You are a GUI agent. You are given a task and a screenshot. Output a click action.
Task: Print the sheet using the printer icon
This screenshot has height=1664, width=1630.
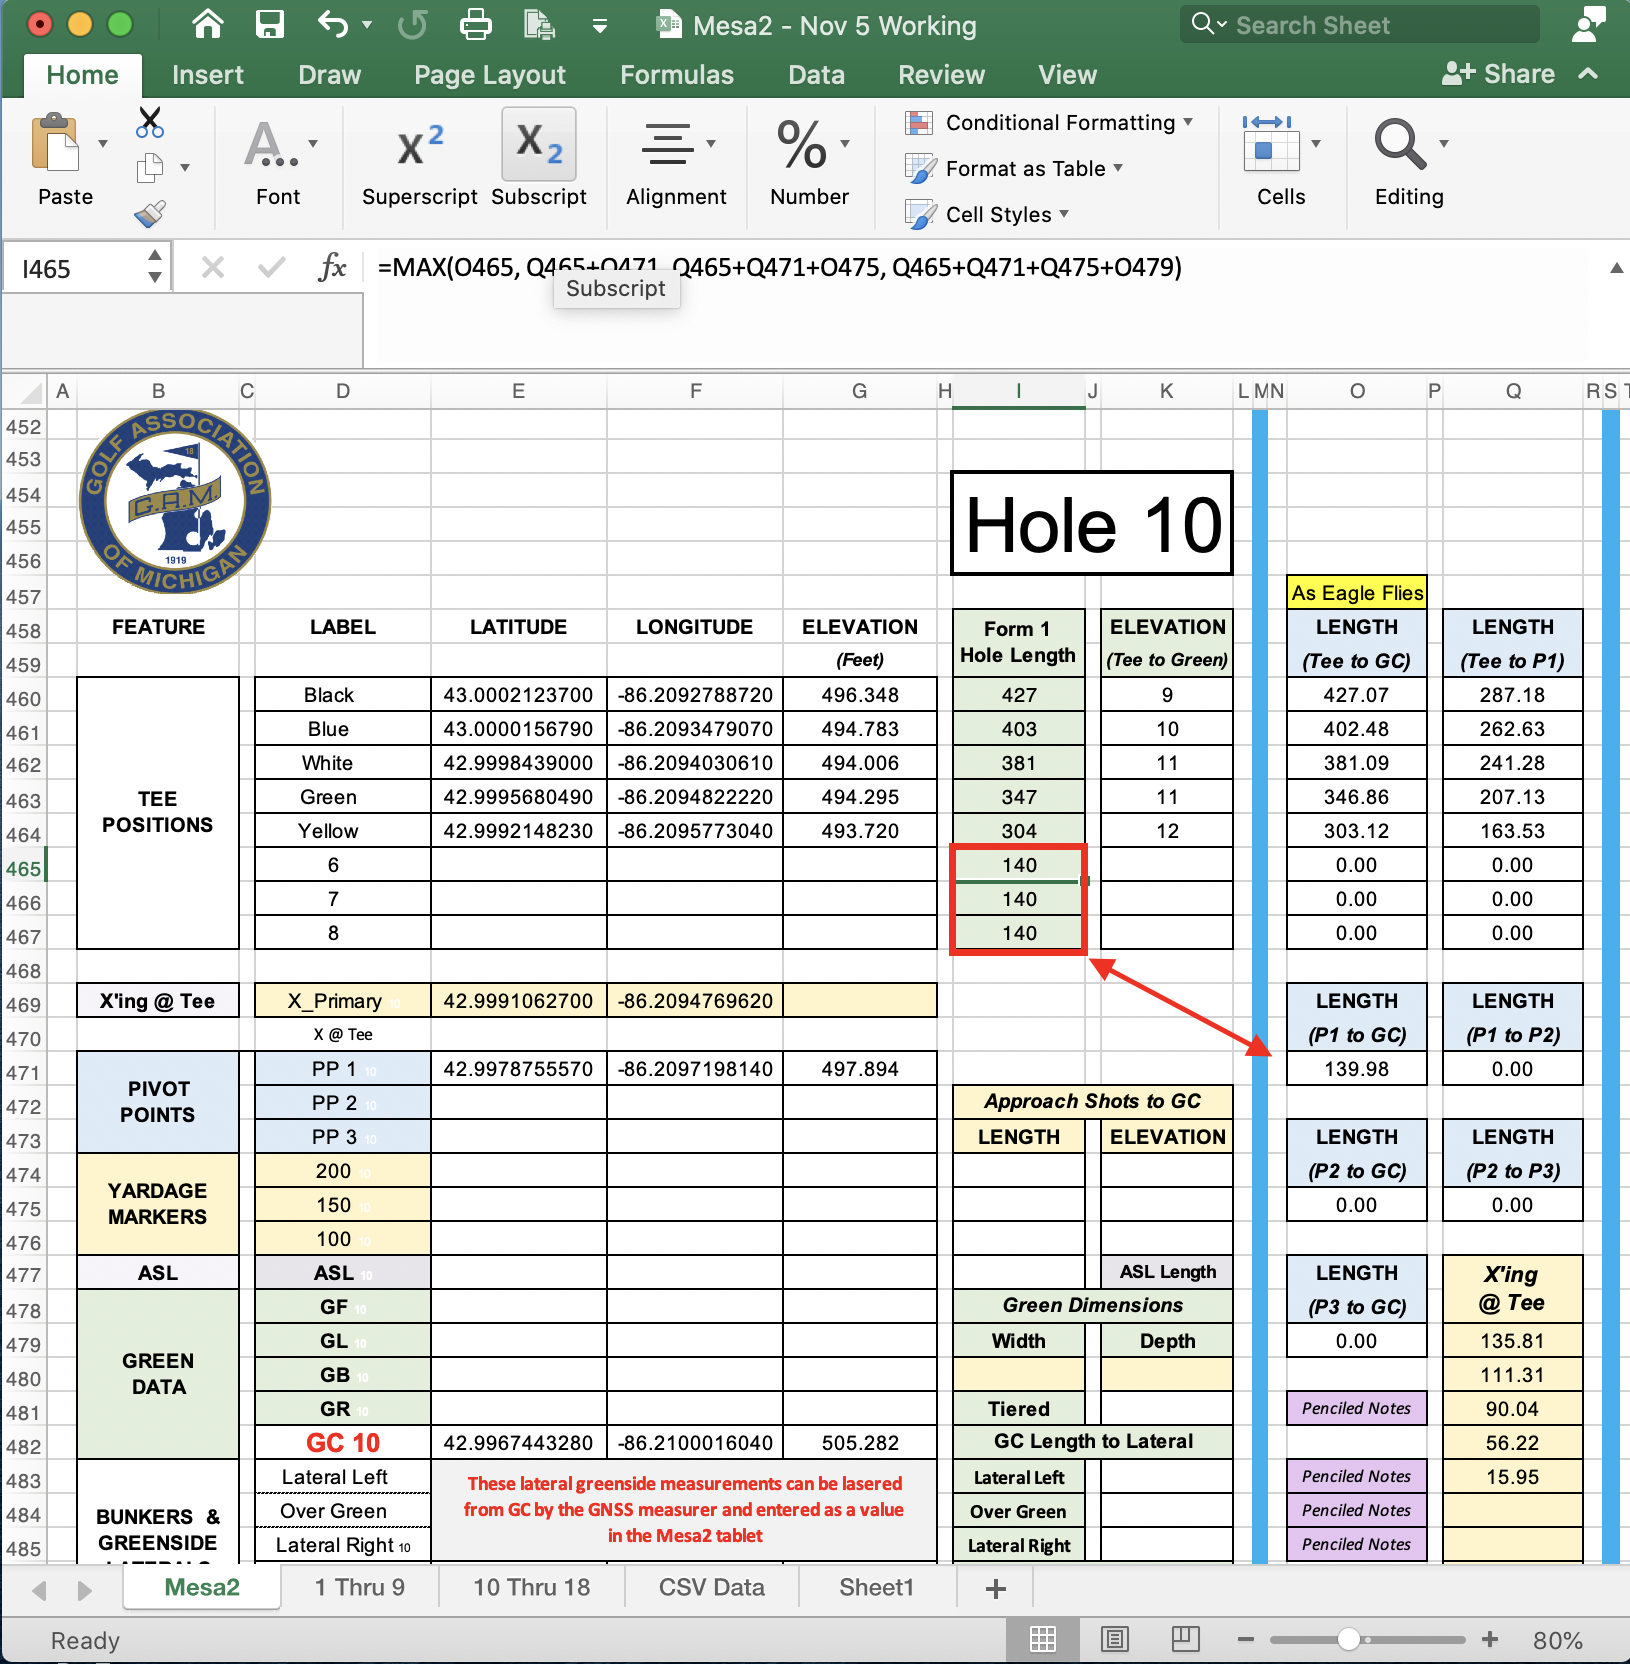click(476, 24)
